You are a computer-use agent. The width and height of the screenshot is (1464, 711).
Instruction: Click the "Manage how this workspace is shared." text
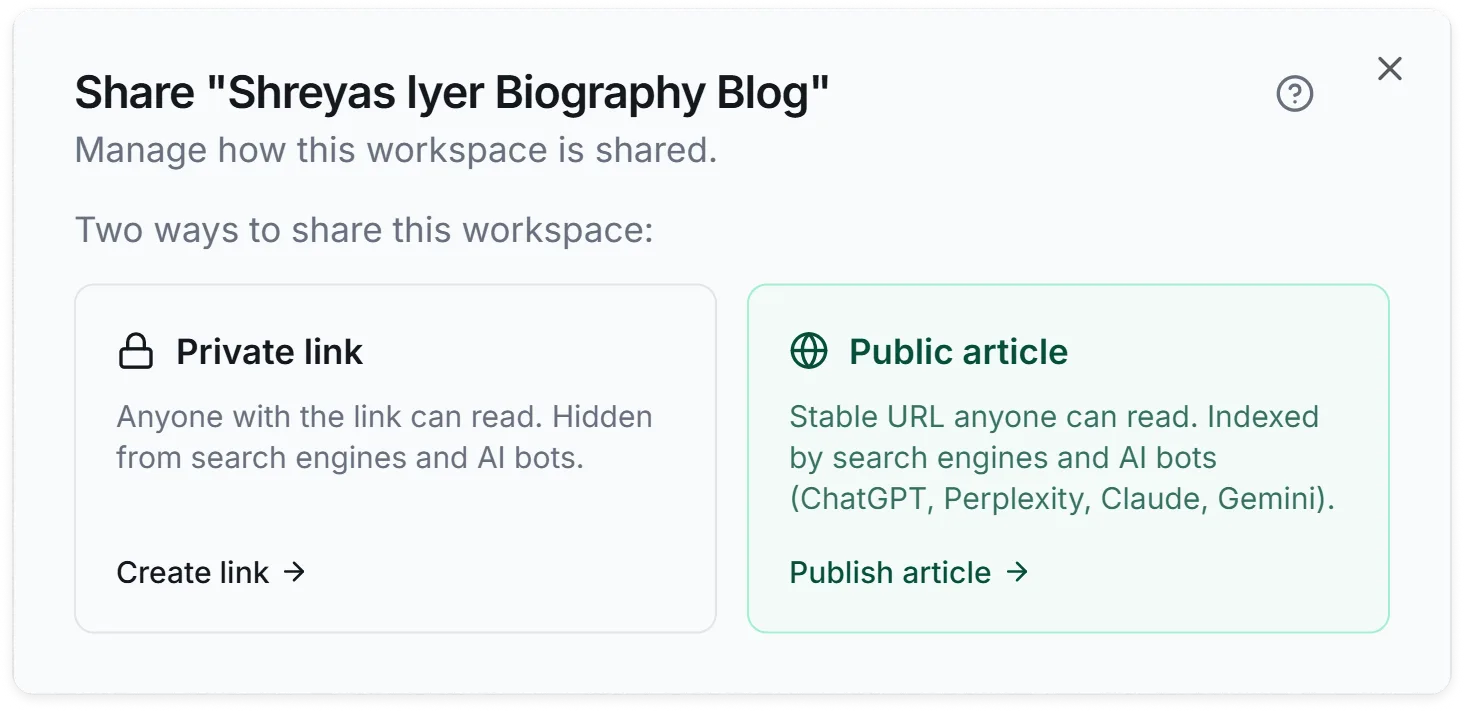[396, 151]
